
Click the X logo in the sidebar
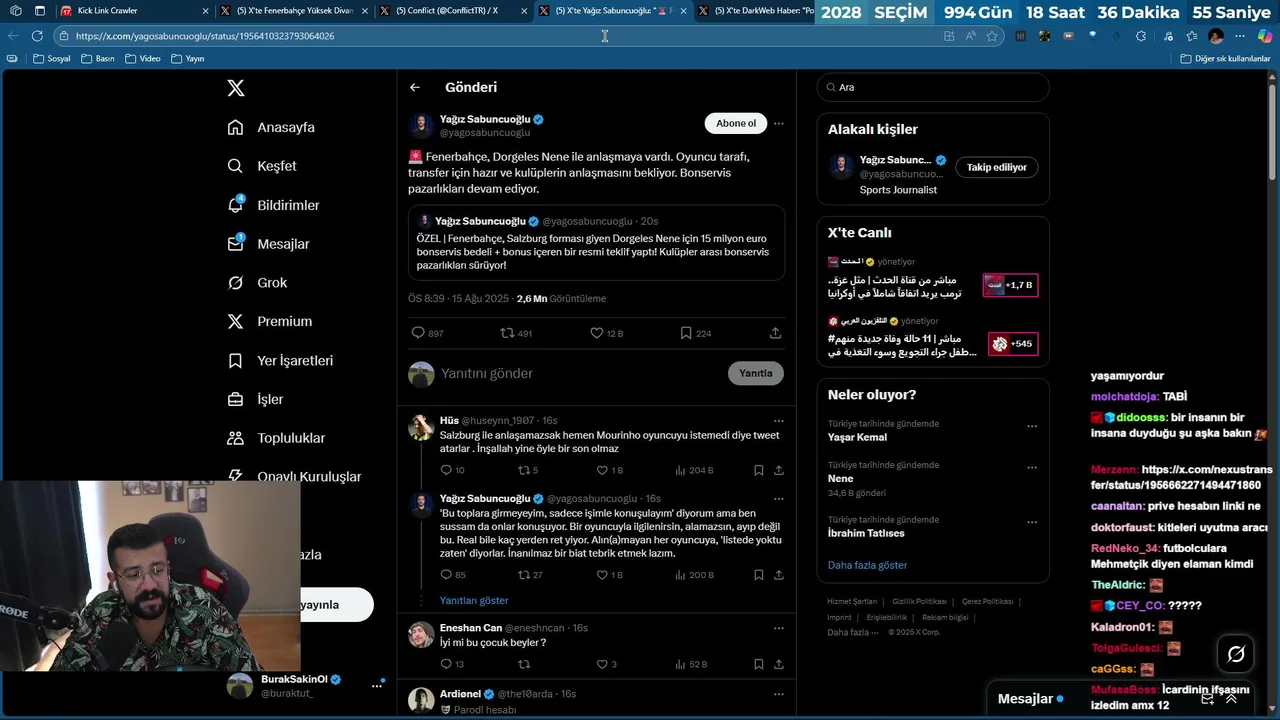236,88
